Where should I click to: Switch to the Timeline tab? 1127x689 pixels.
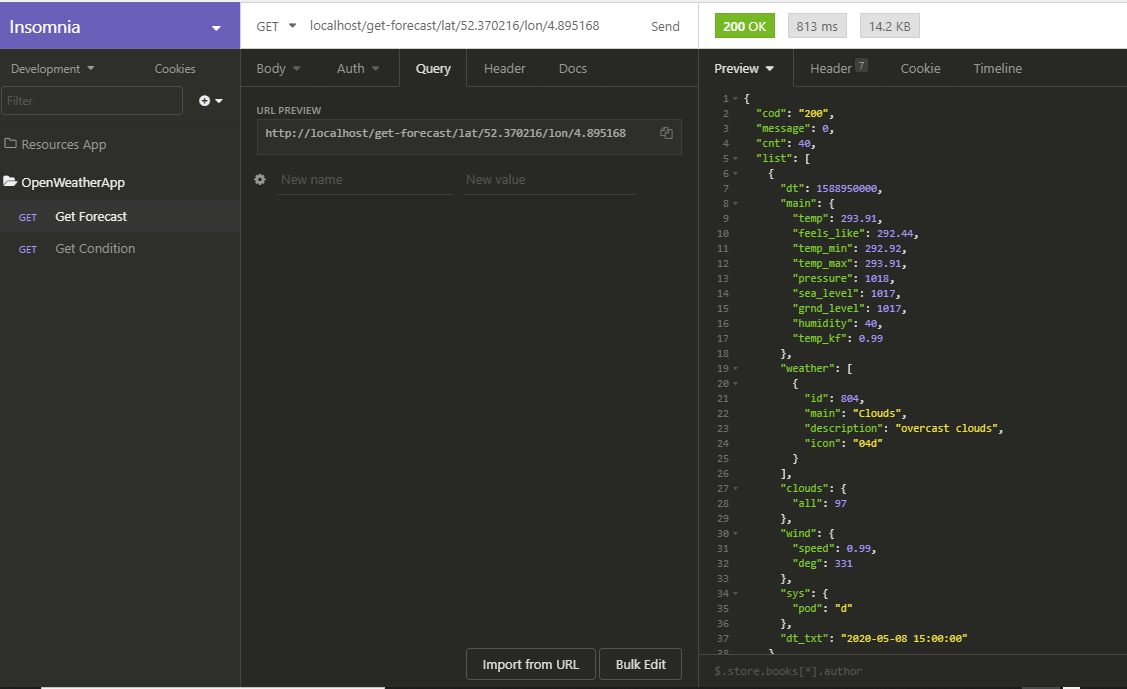tap(998, 69)
